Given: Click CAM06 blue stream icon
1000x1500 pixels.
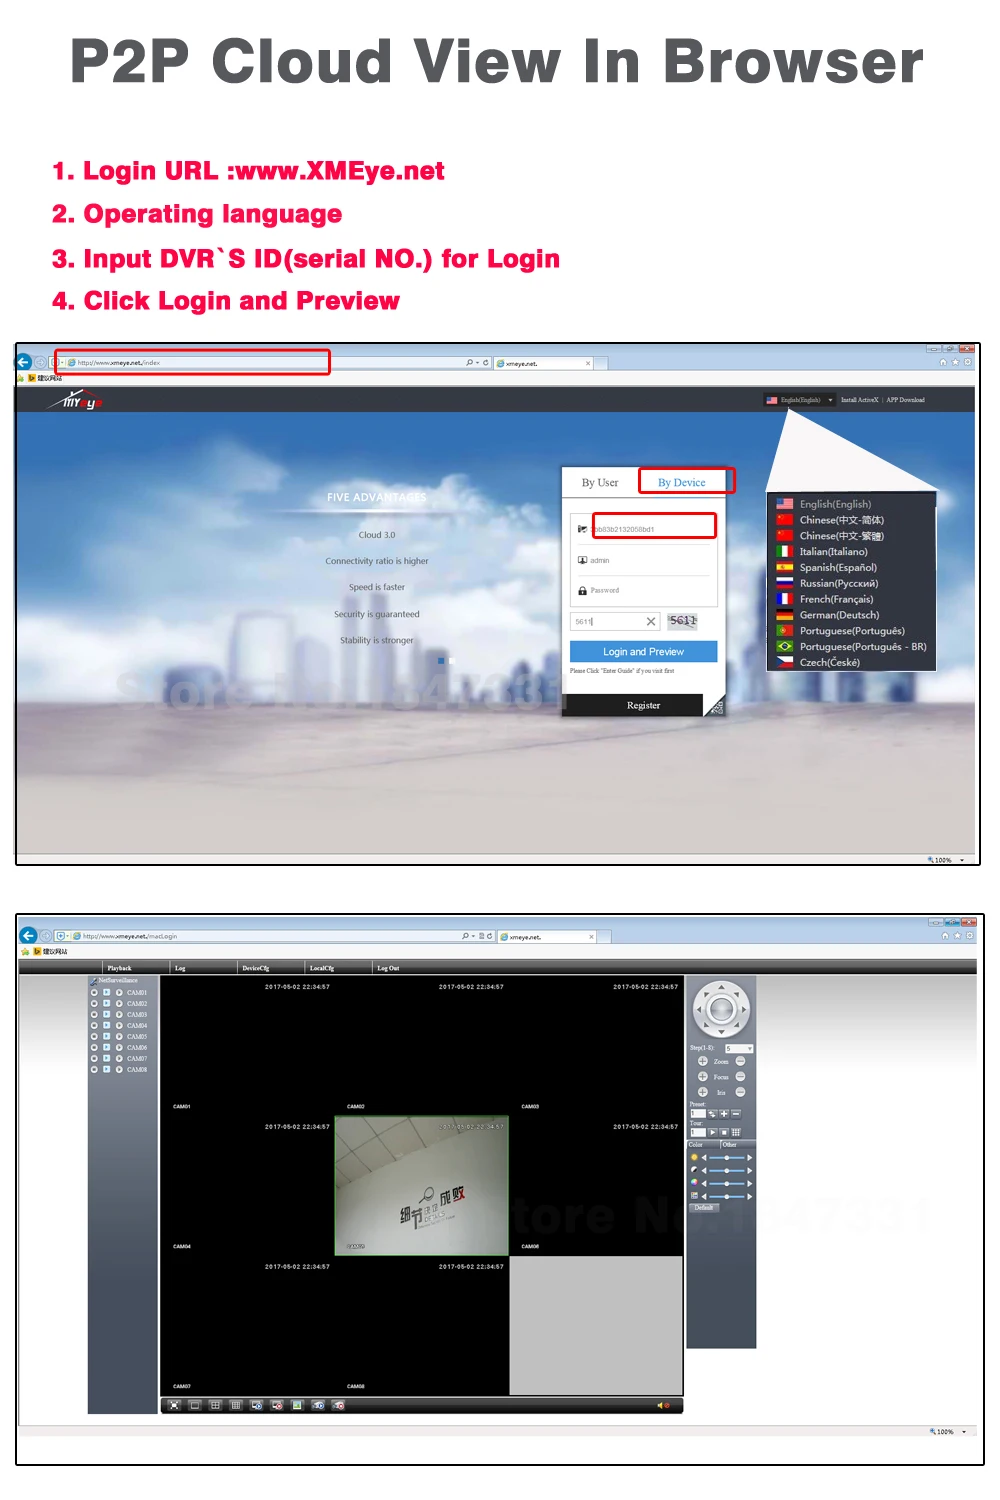Looking at the screenshot, I should tap(106, 1047).
